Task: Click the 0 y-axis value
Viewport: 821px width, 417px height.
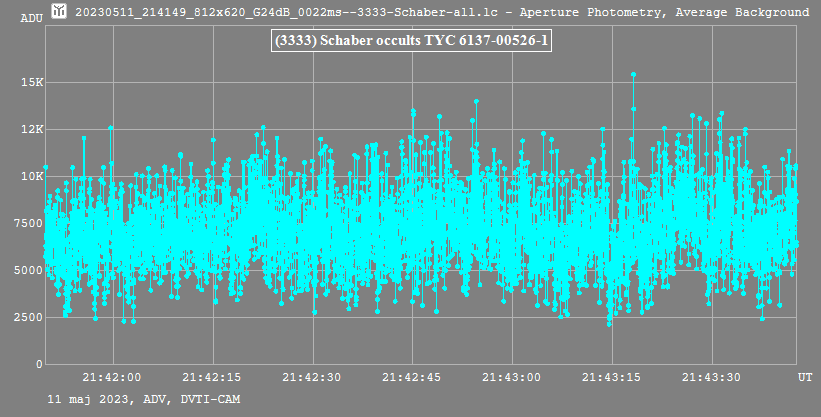Action: pos(39,364)
